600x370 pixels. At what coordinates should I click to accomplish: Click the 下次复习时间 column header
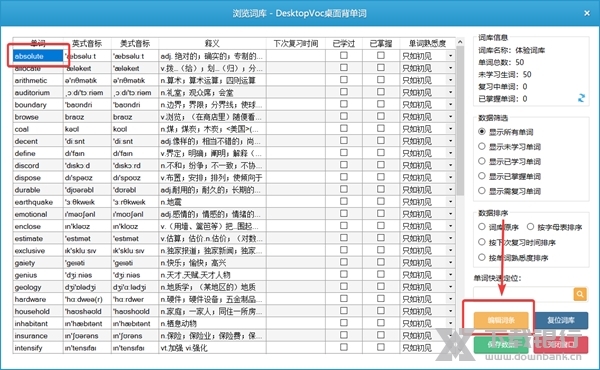point(296,43)
